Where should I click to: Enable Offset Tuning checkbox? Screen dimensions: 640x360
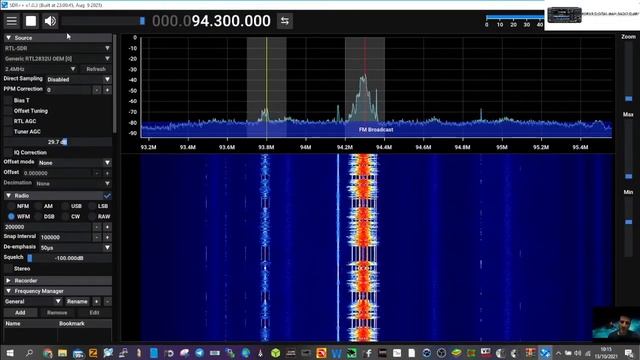[8, 111]
